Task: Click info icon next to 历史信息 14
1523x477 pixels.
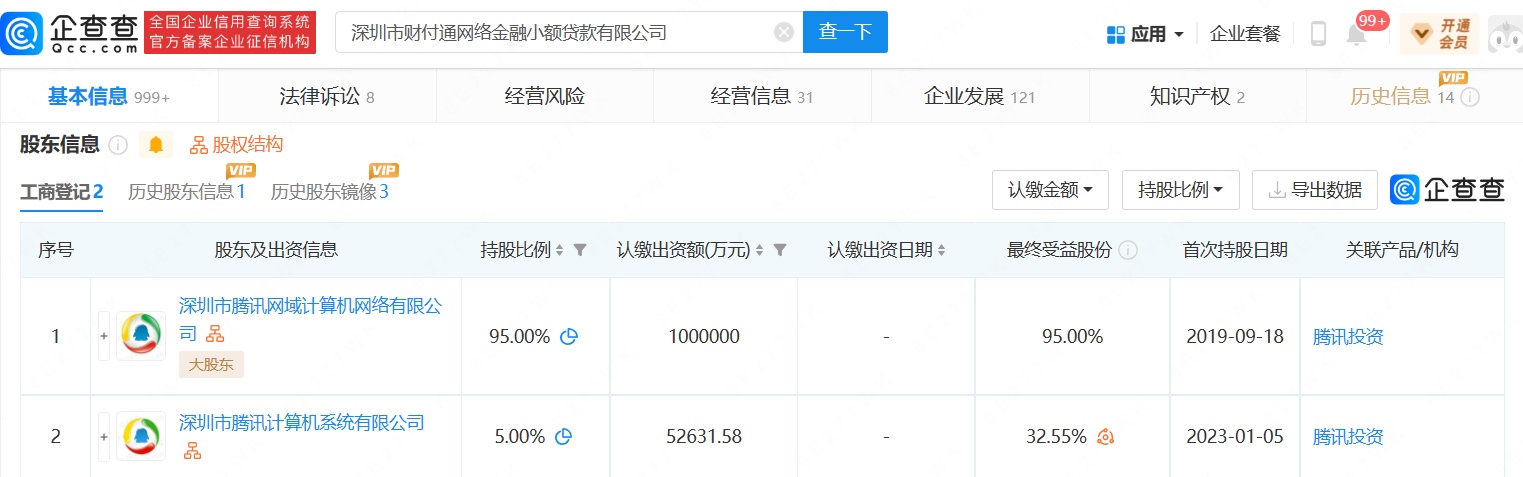Action: click(1470, 98)
